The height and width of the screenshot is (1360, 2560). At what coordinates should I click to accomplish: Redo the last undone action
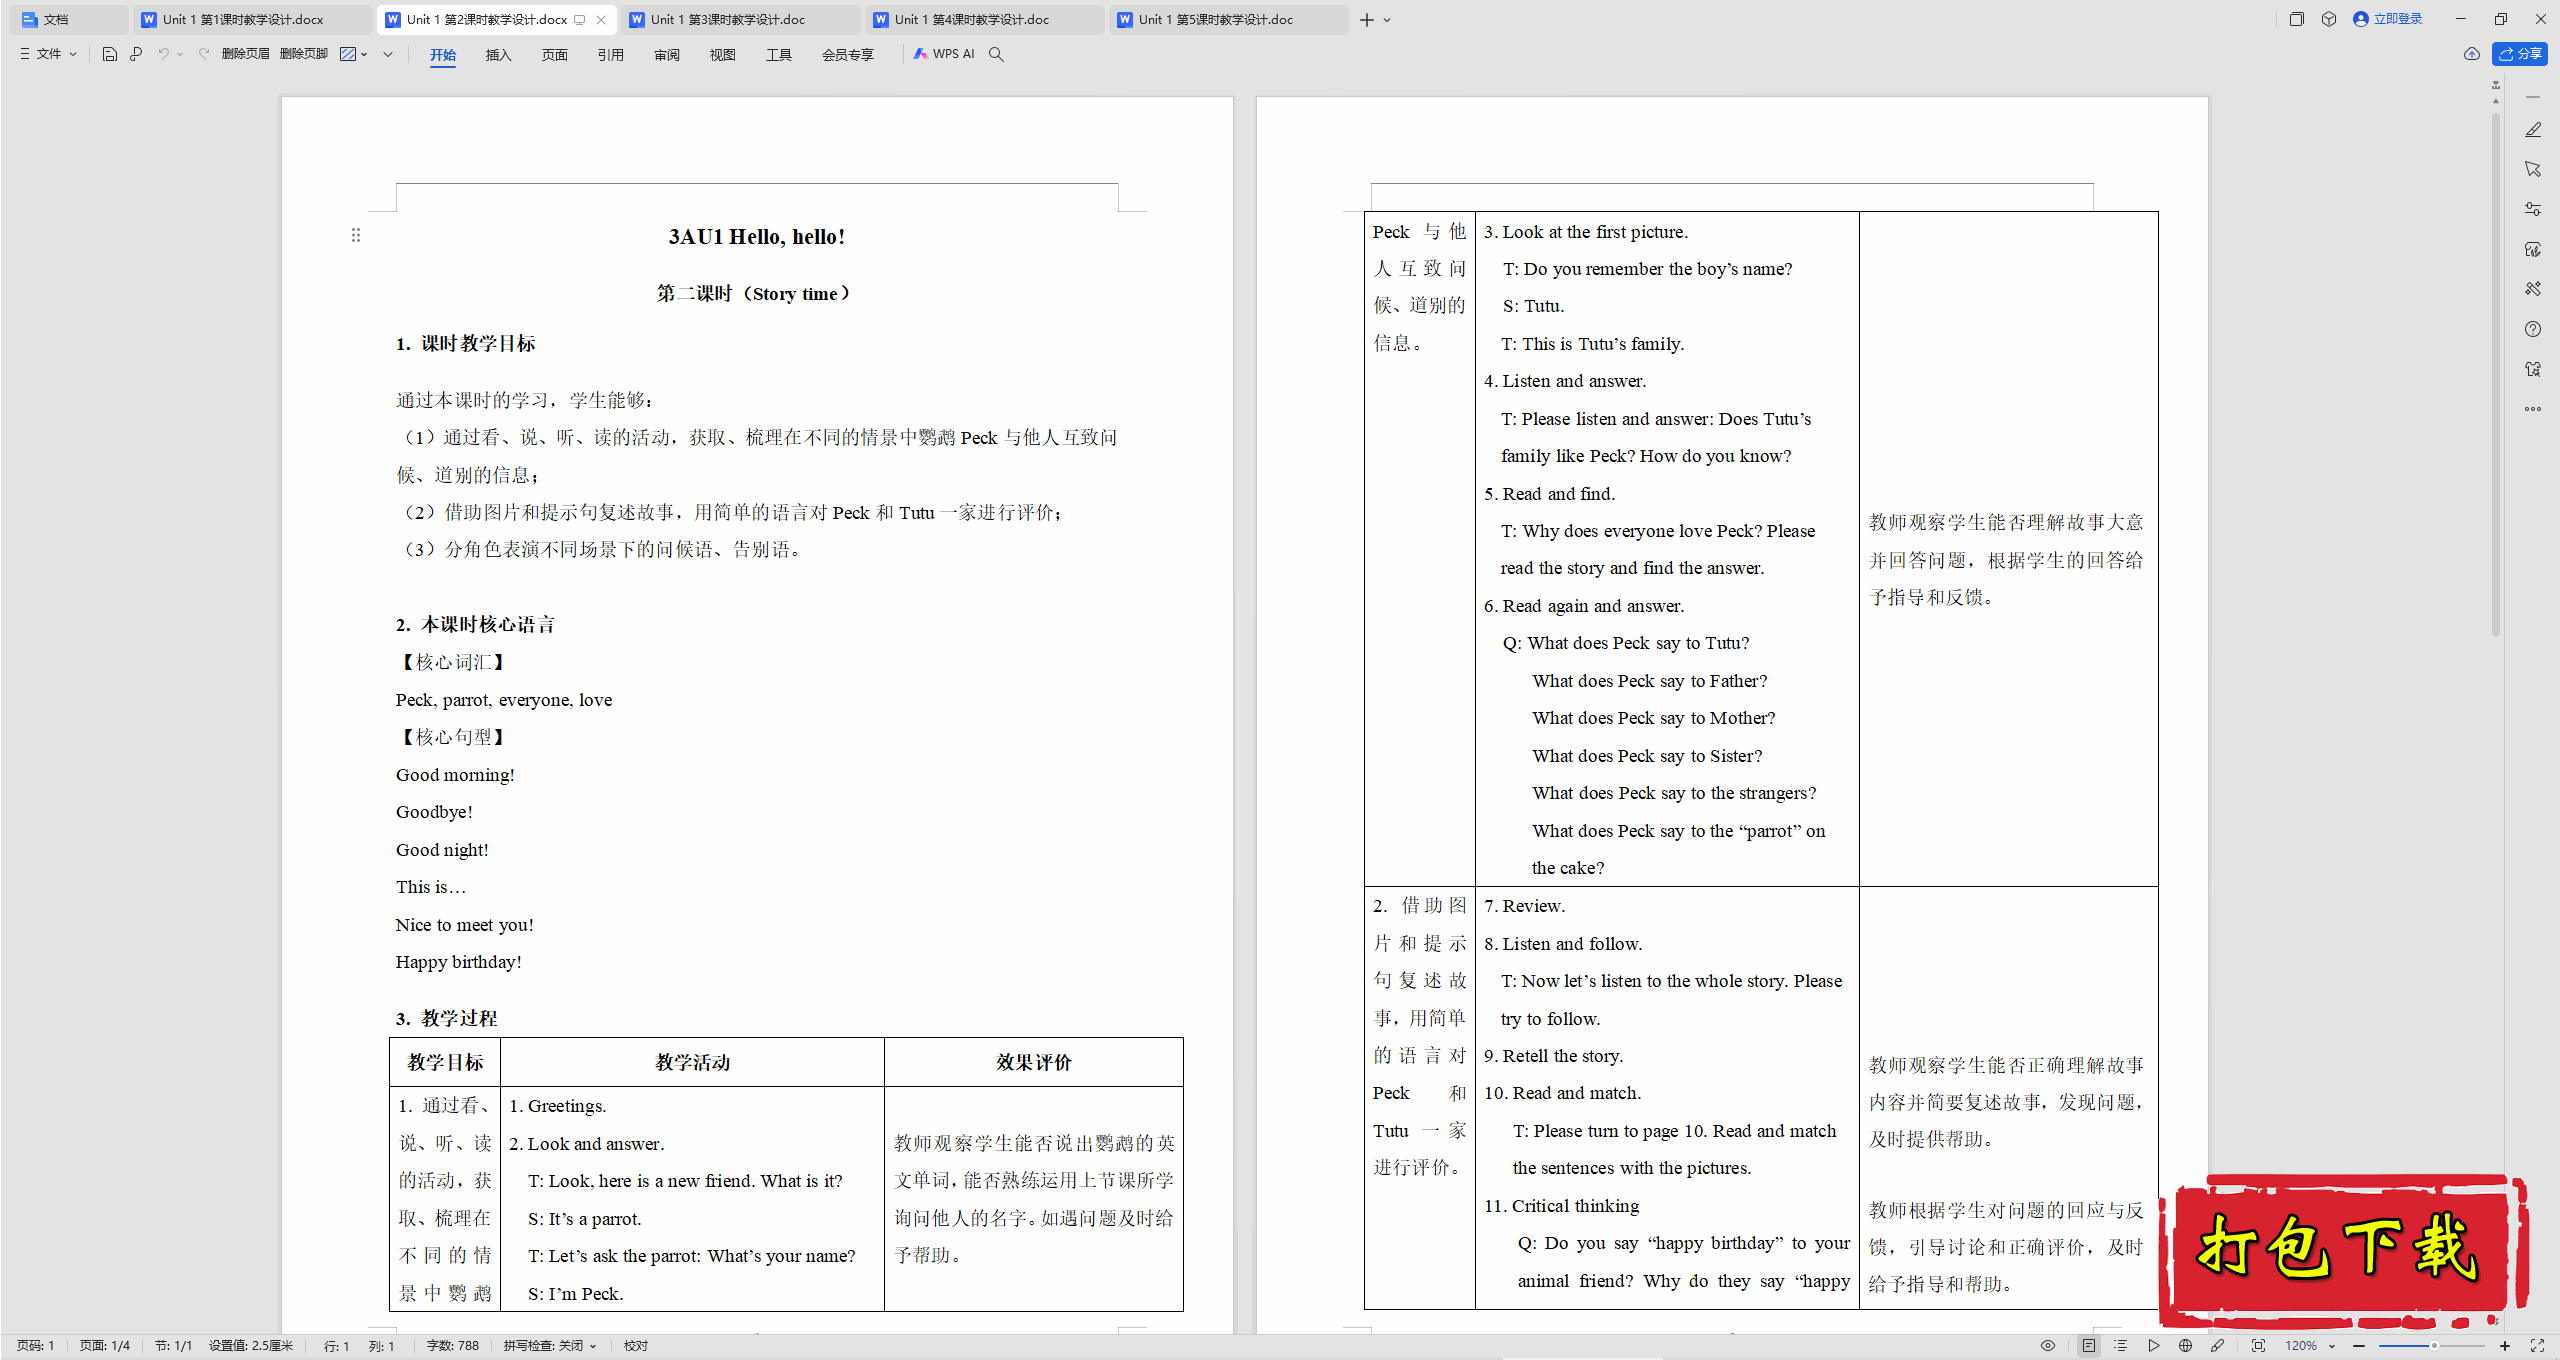pyautogui.click(x=204, y=54)
